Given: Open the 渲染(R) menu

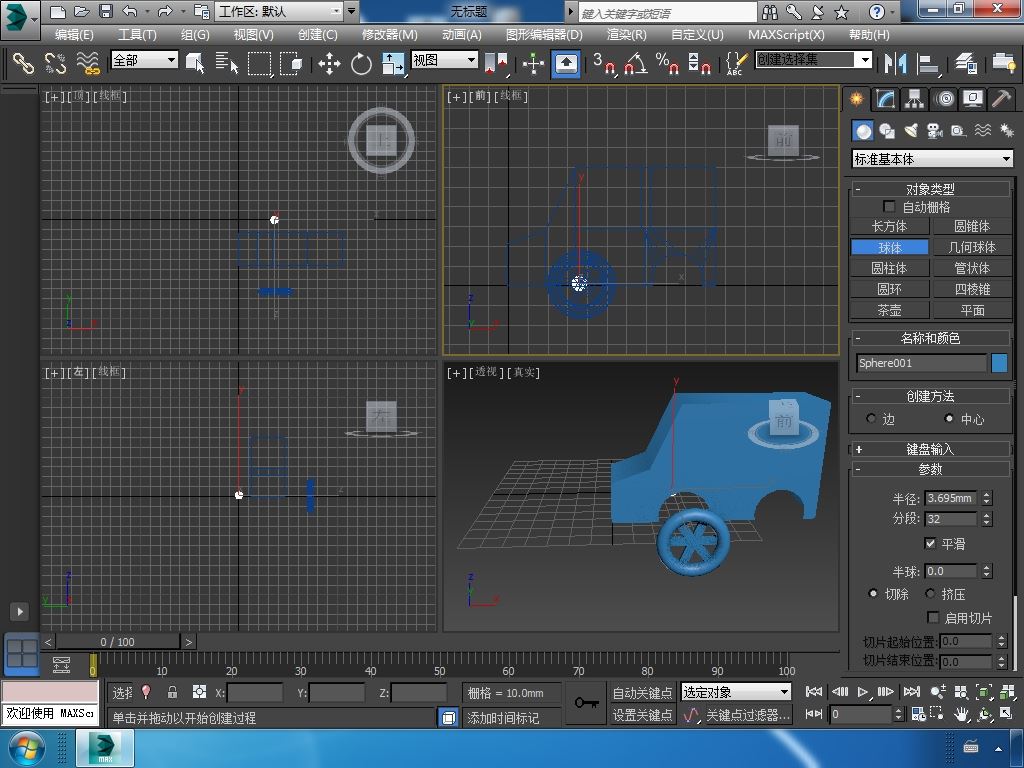Looking at the screenshot, I should pyautogui.click(x=626, y=35).
